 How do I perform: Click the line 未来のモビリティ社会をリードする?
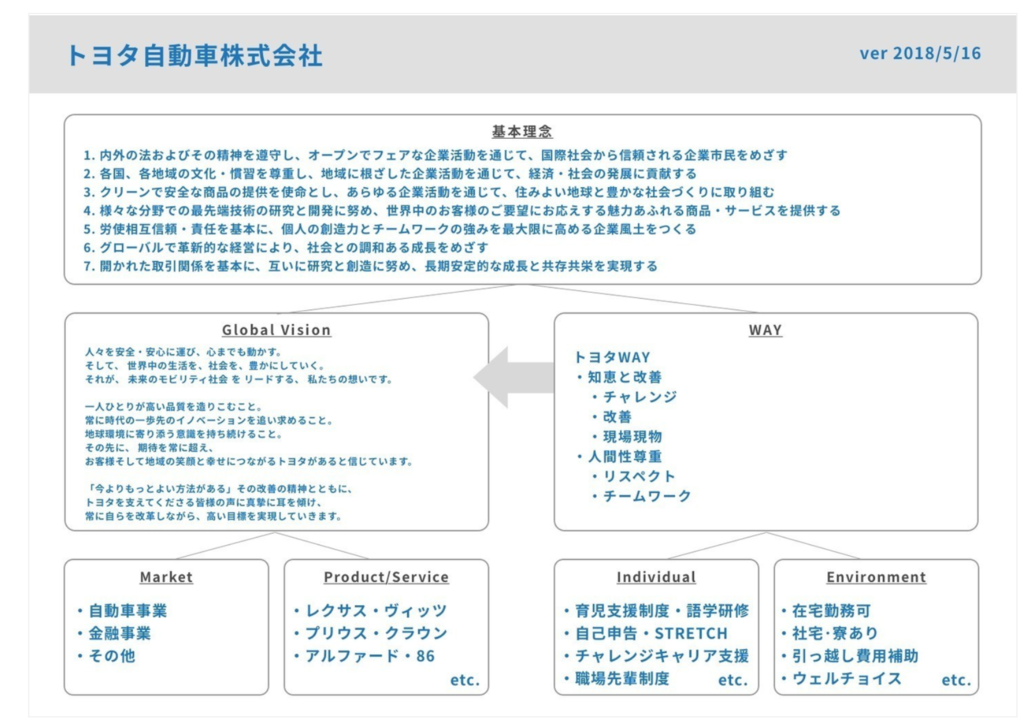[x=238, y=379]
